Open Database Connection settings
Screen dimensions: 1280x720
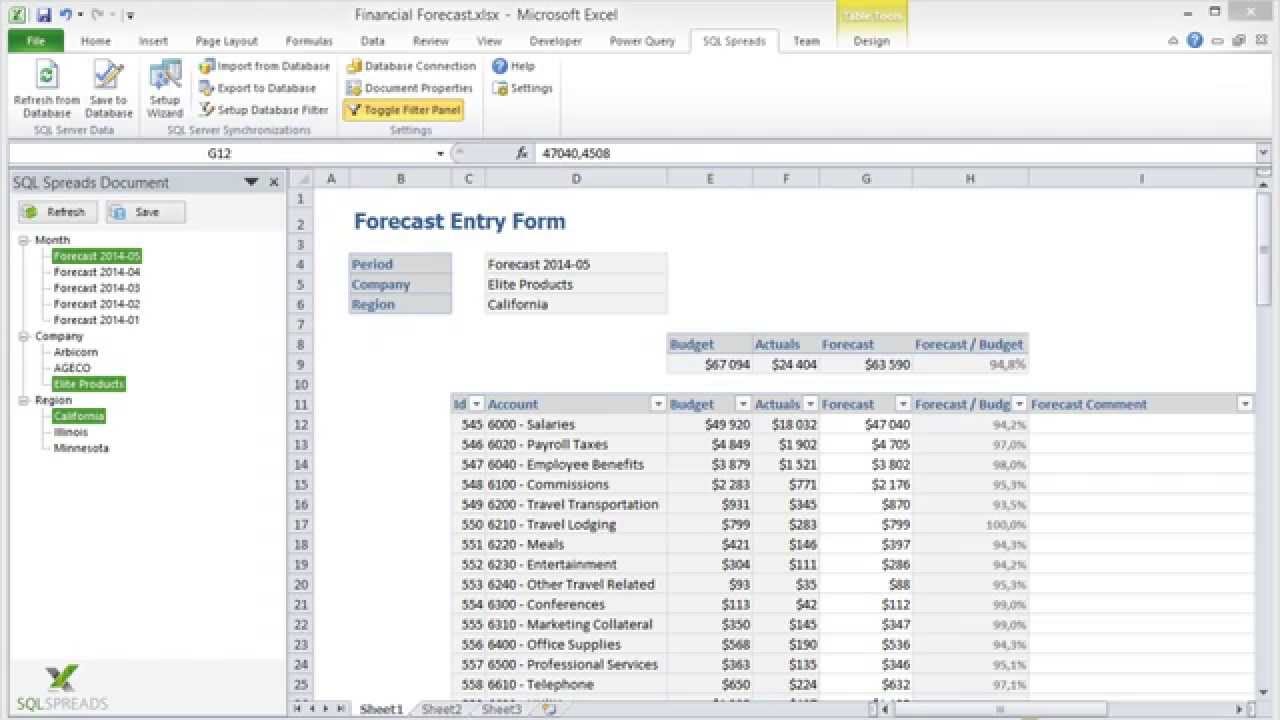pyautogui.click(x=411, y=66)
